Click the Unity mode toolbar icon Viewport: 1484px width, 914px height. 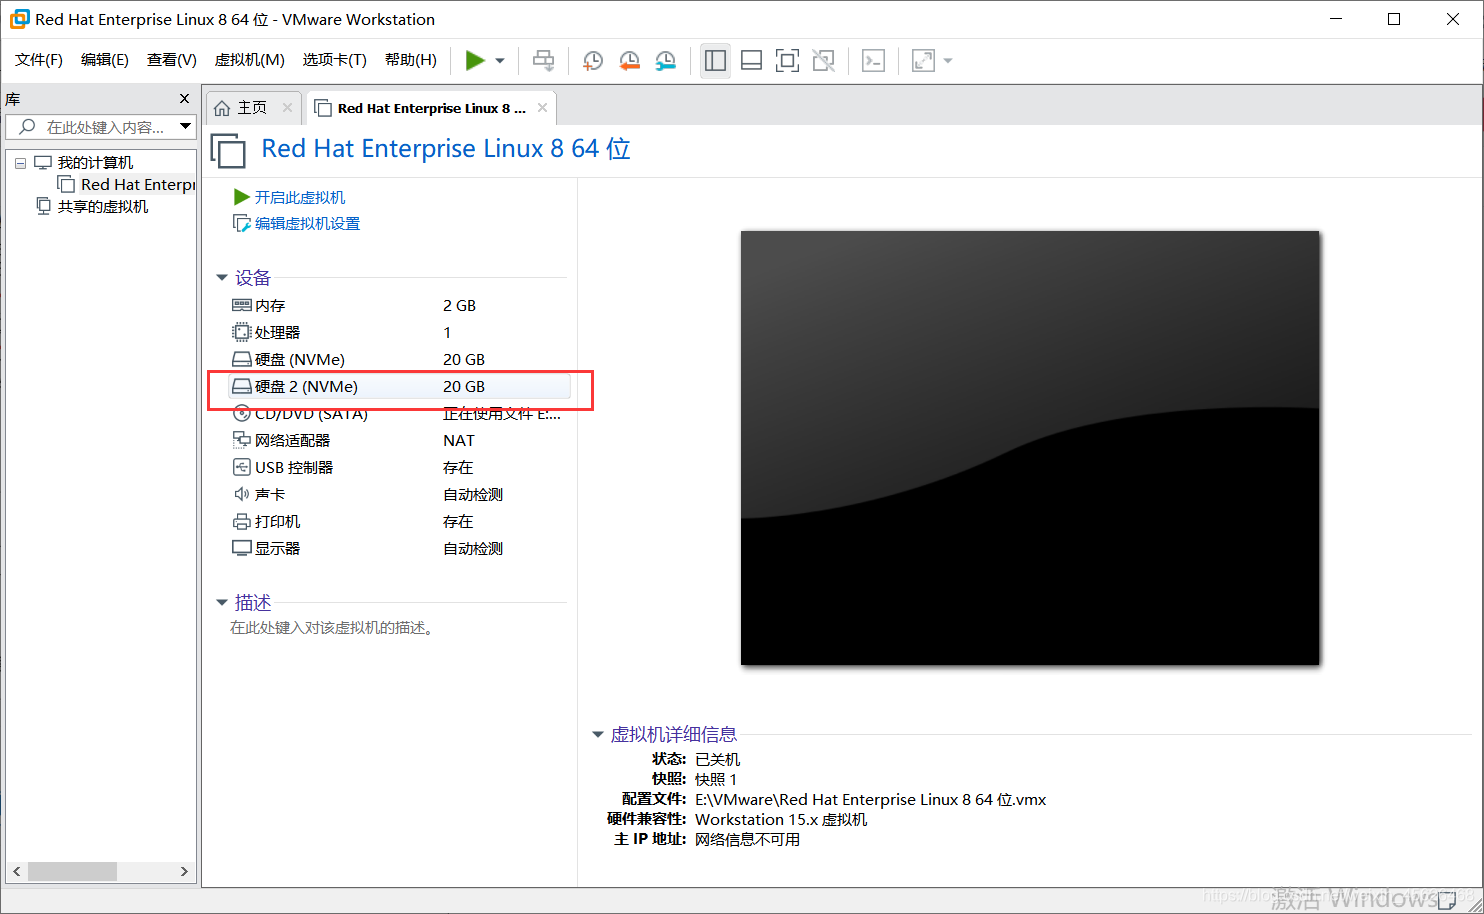point(823,61)
